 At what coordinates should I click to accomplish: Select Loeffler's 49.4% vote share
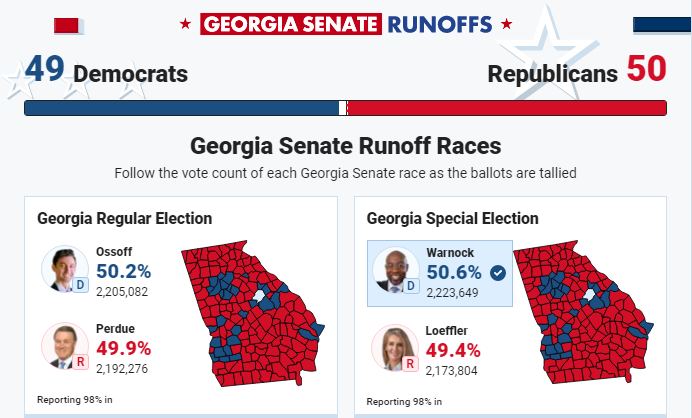453,350
